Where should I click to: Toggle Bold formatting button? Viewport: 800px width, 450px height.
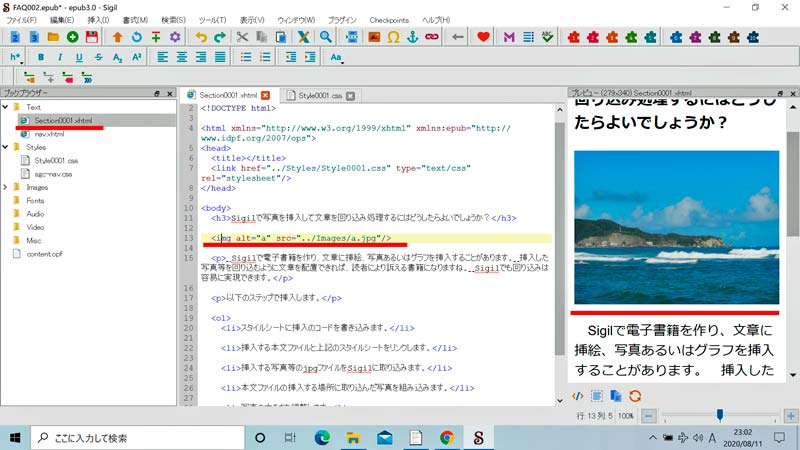(x=42, y=57)
